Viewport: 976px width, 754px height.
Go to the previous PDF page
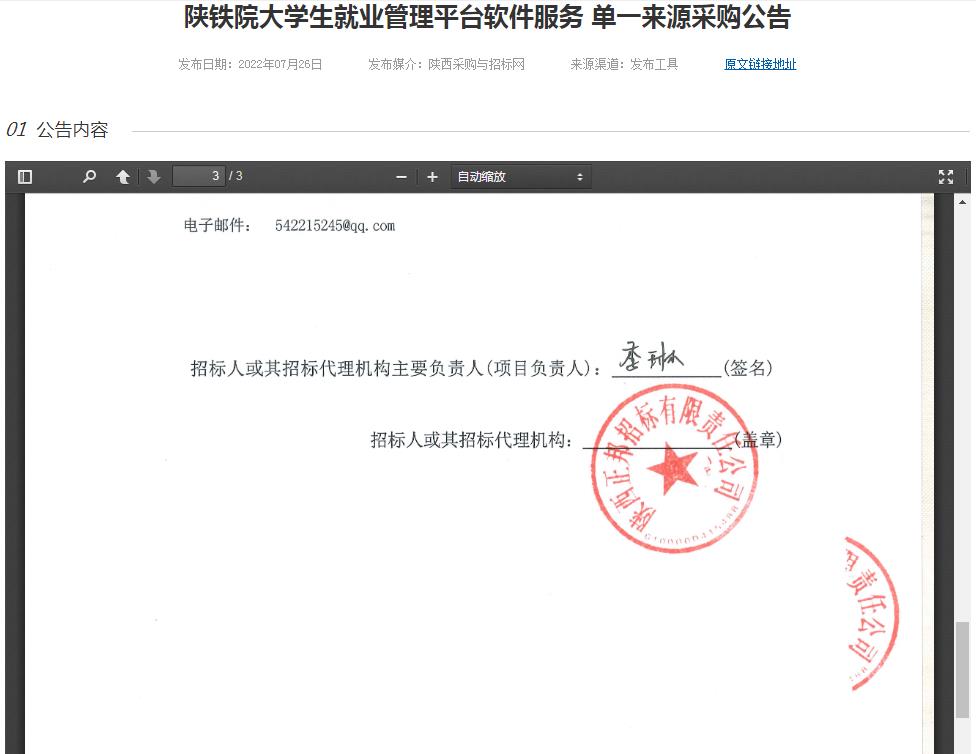(123, 177)
